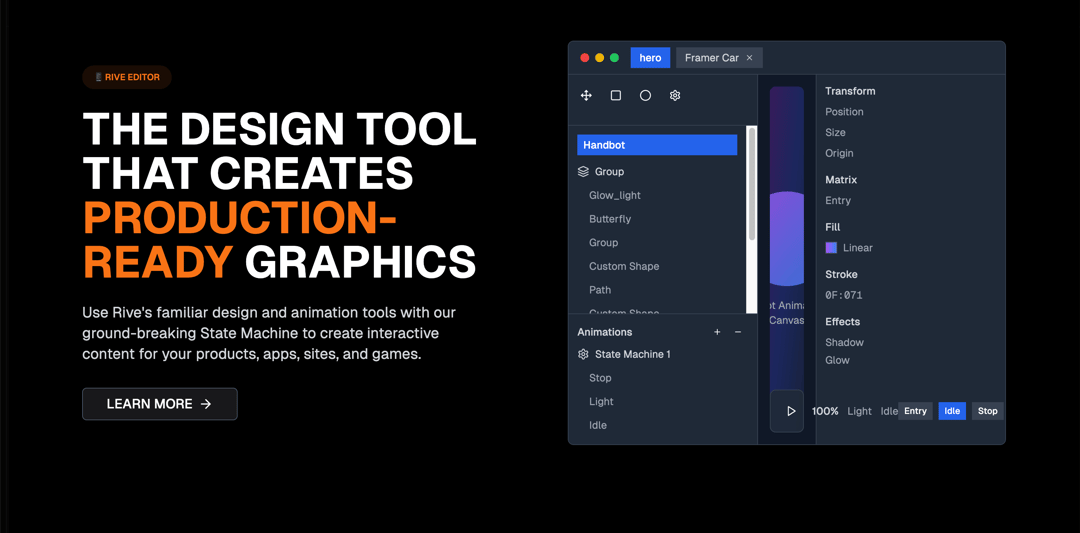Screen dimensions: 1080x533
Task: Remove animation with the minus icon
Action: tap(738, 332)
